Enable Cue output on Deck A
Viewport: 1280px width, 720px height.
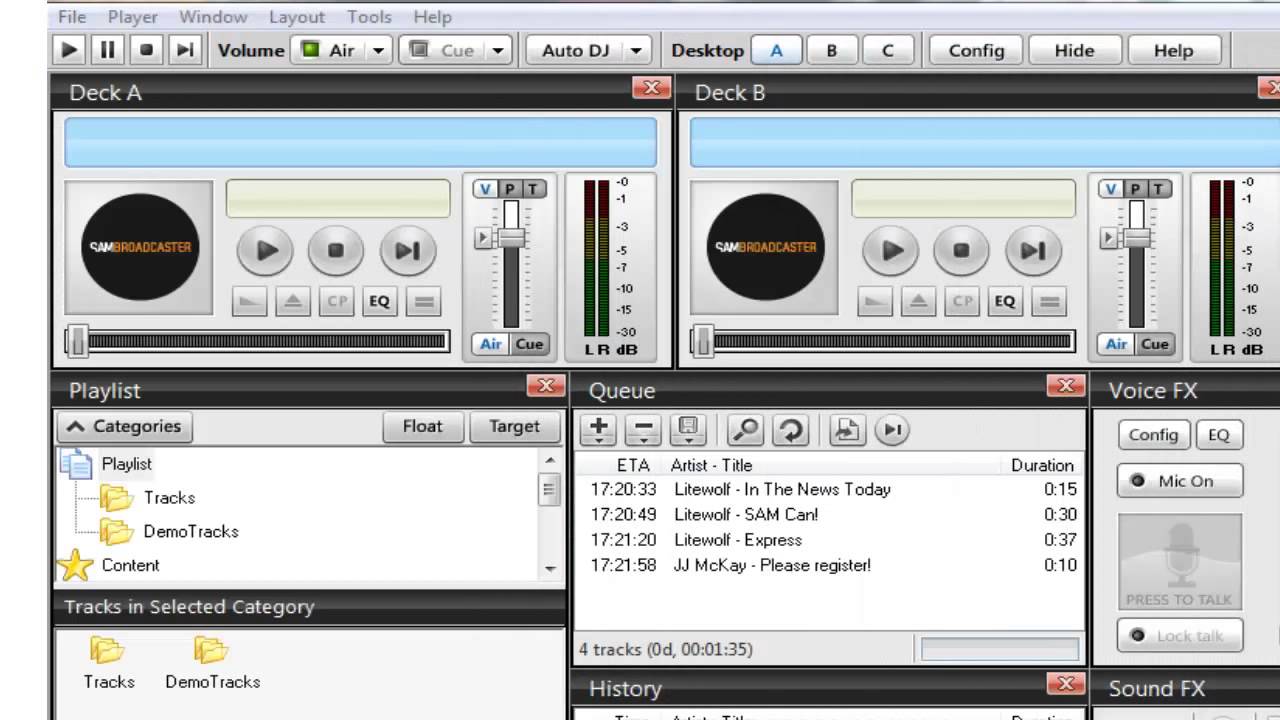(x=529, y=344)
